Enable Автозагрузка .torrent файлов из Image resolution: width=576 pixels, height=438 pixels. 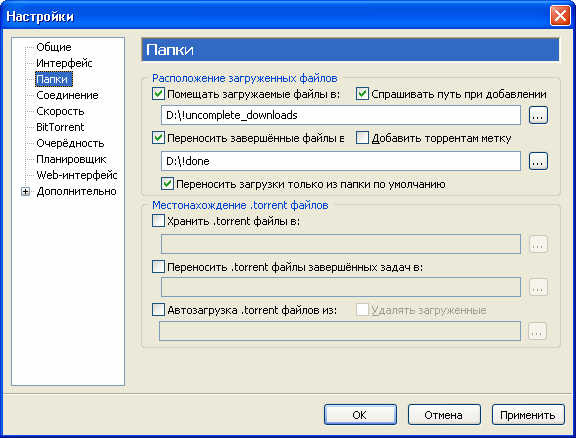coord(158,310)
